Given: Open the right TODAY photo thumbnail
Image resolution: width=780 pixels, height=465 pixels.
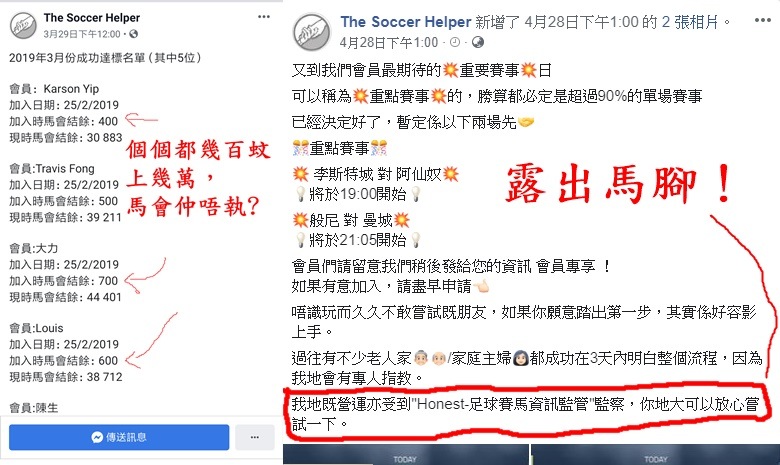Looking at the screenshot, I should pos(655,455).
